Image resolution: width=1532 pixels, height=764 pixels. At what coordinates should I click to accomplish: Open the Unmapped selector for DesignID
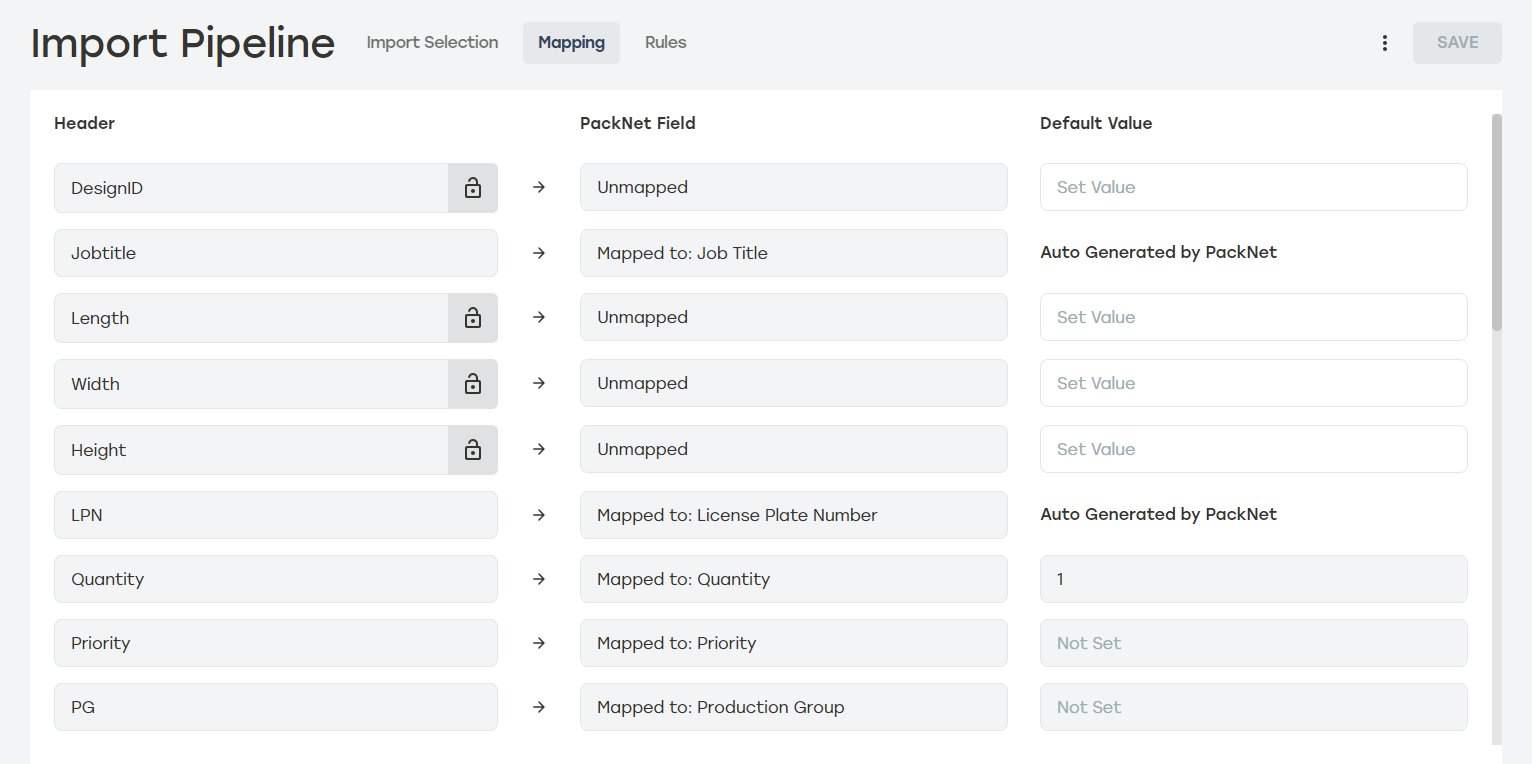point(793,187)
